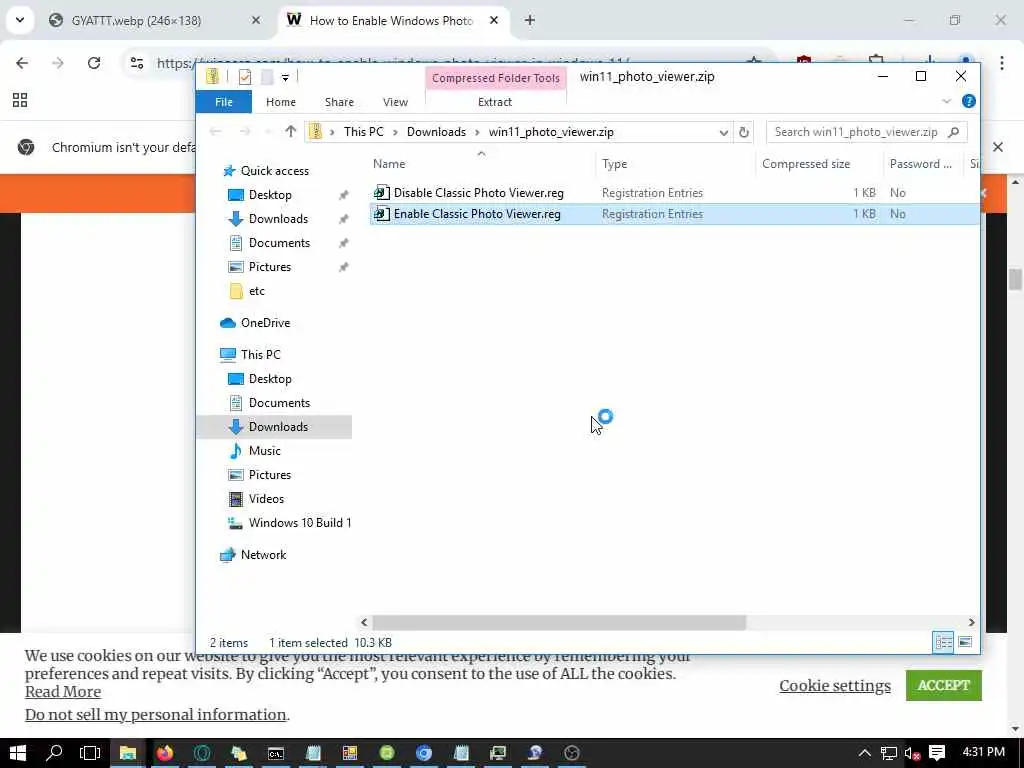Open the browser apps grid icon
This screenshot has width=1024, height=768.
pos(20,100)
